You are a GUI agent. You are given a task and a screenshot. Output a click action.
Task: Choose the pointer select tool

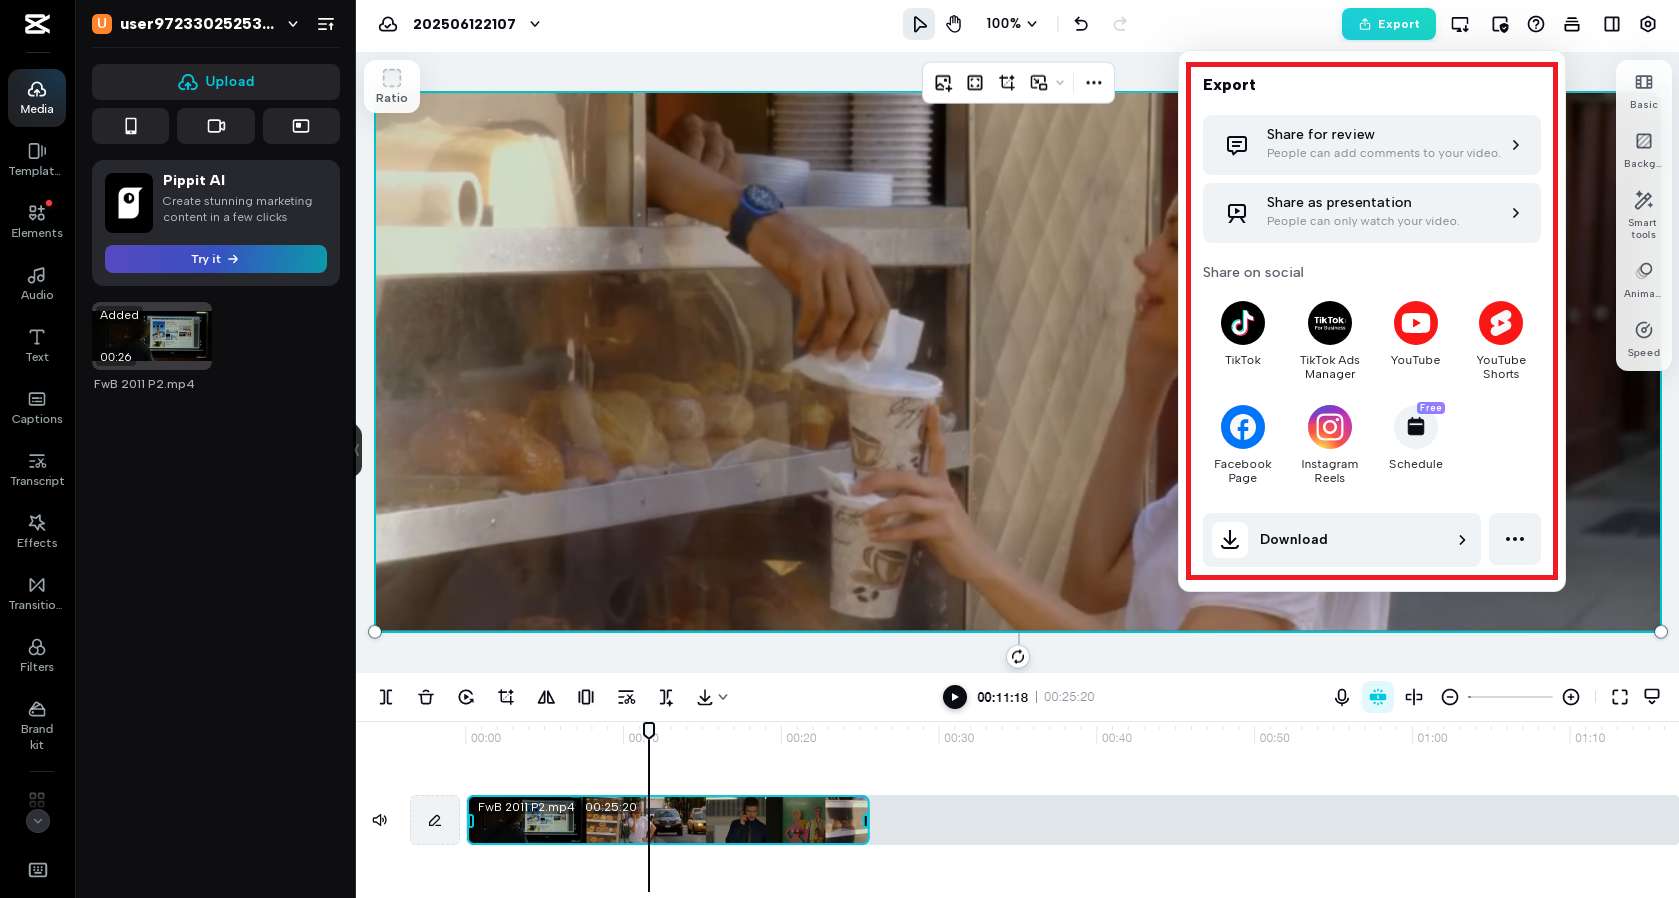919,24
